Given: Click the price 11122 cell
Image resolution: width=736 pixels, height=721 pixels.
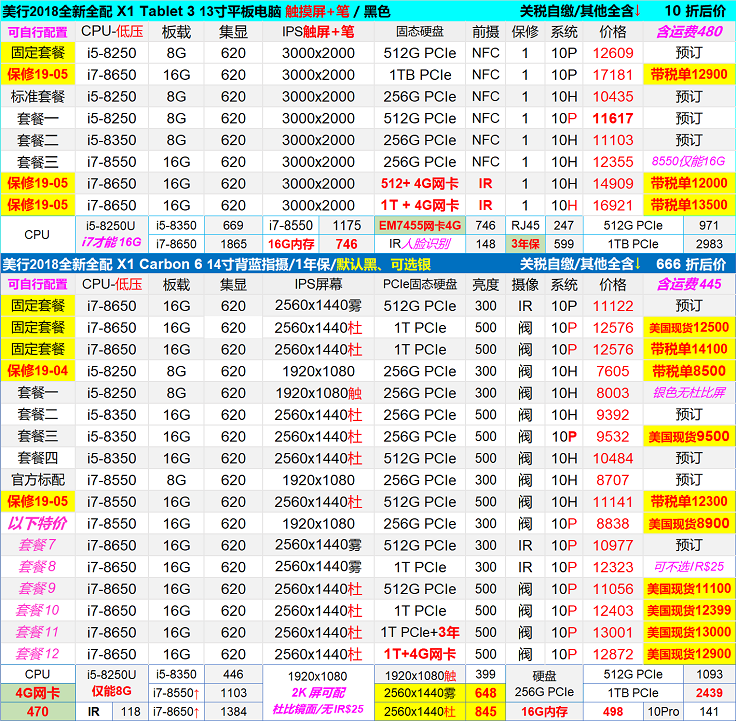Looking at the screenshot, I should click(x=613, y=306).
